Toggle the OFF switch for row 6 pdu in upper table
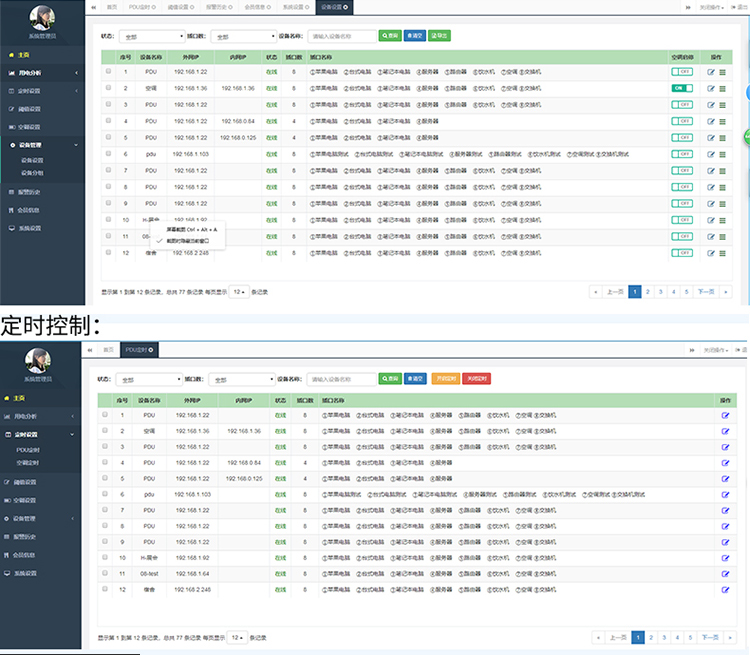Screen dimensions: 750x655 coord(682,154)
